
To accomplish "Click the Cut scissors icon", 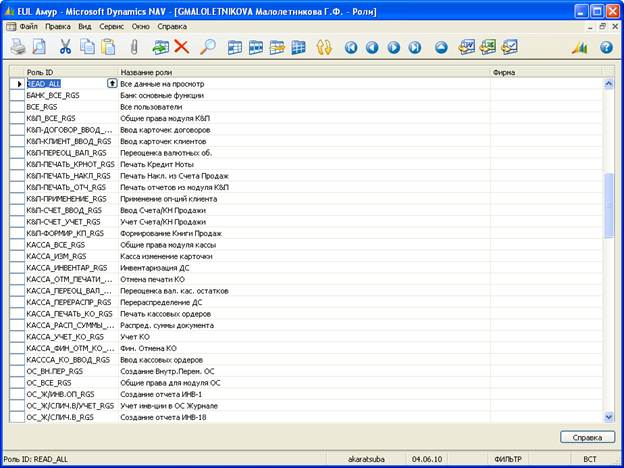I will pos(65,47).
